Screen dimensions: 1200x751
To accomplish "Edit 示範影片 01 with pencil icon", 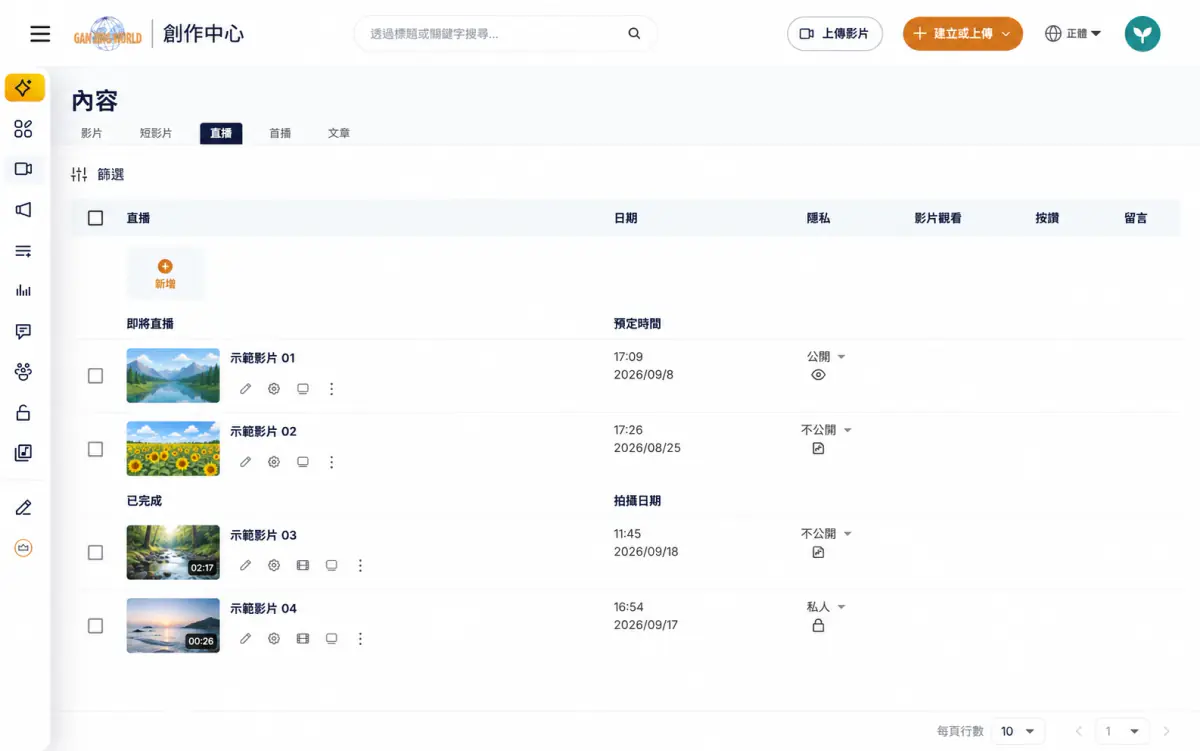I will pos(245,389).
